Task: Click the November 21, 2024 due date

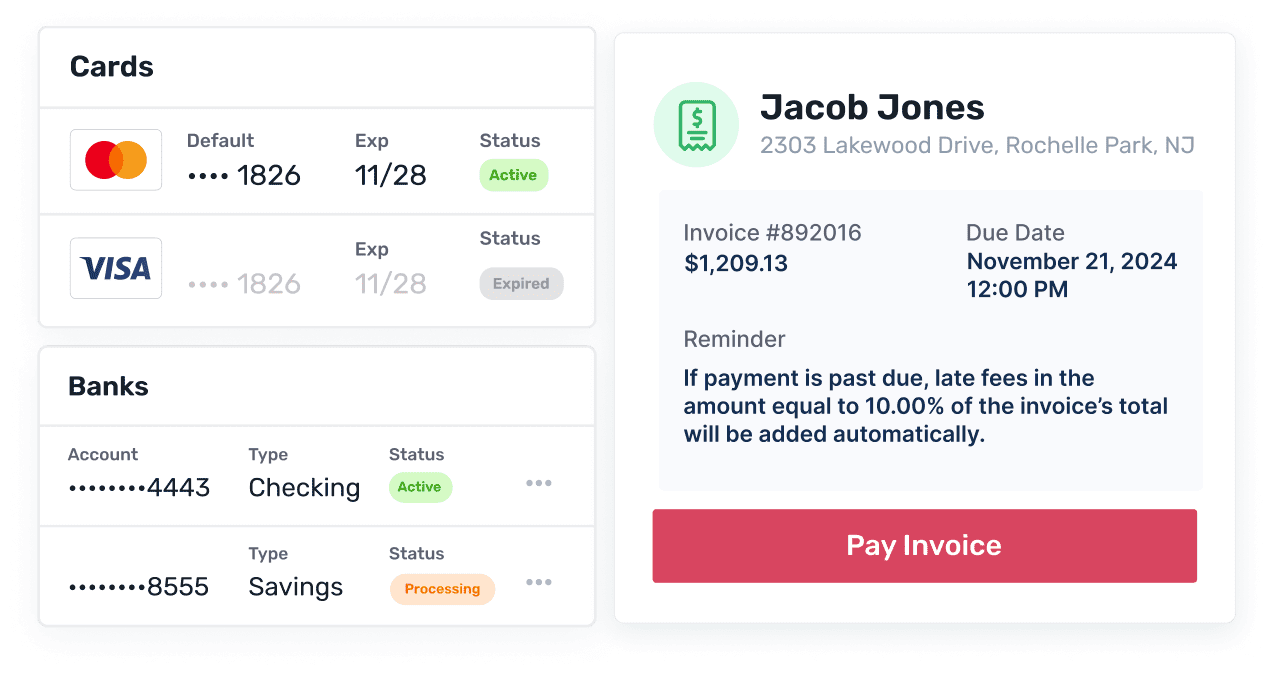Action: [1071, 262]
